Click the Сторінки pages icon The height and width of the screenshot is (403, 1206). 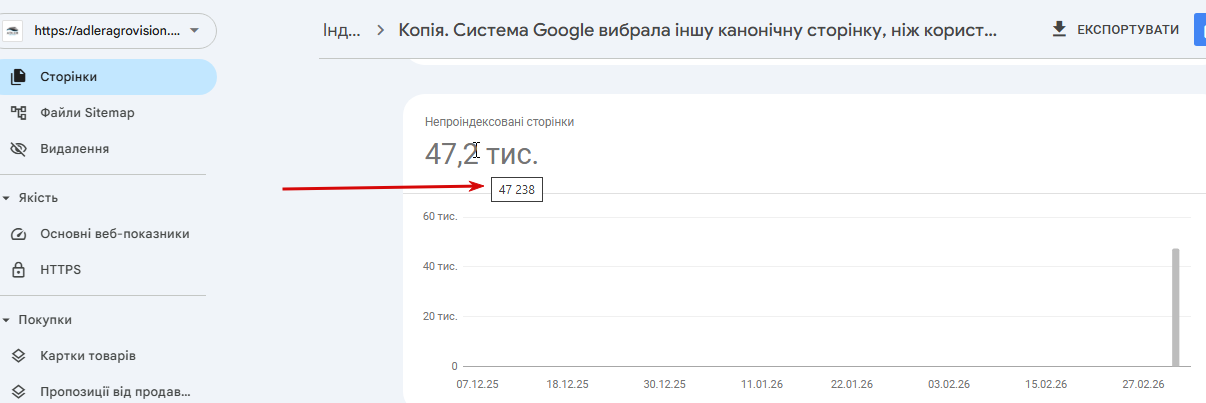point(18,77)
